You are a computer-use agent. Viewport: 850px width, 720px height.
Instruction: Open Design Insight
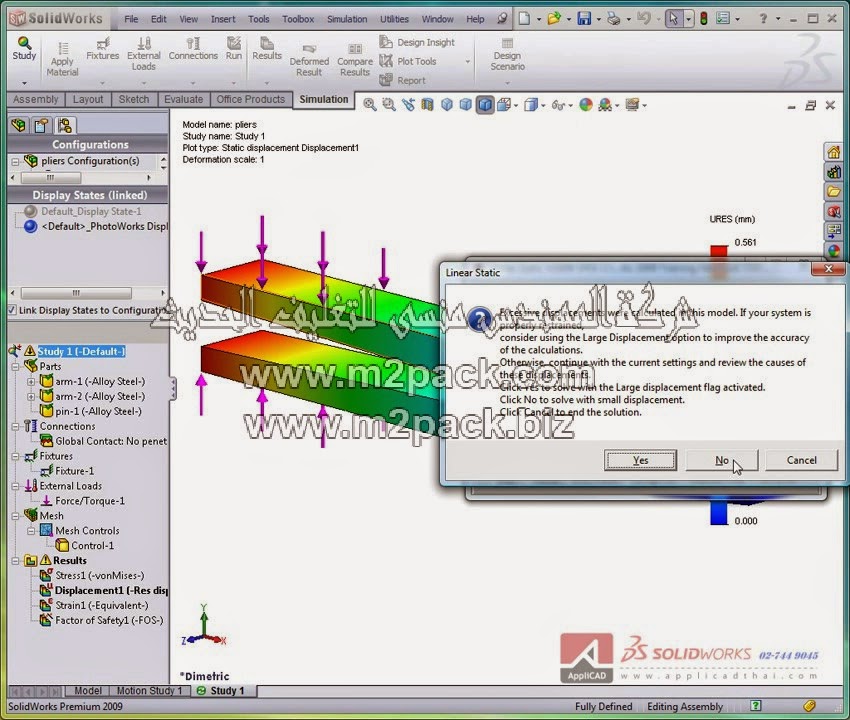tap(417, 42)
